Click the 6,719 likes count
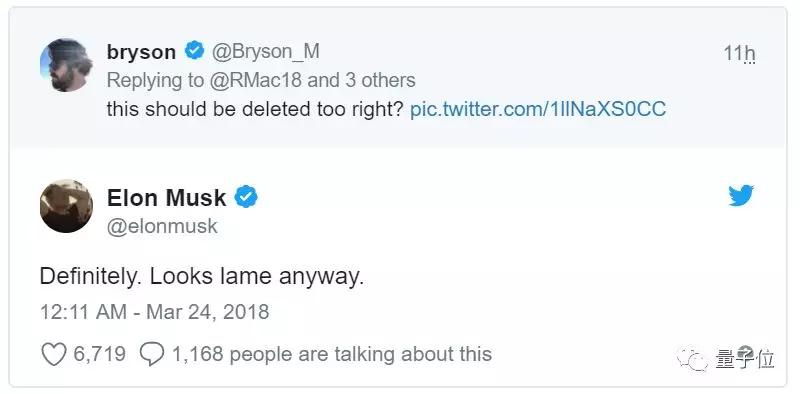The width and height of the screenshot is (800, 394). 99,354
